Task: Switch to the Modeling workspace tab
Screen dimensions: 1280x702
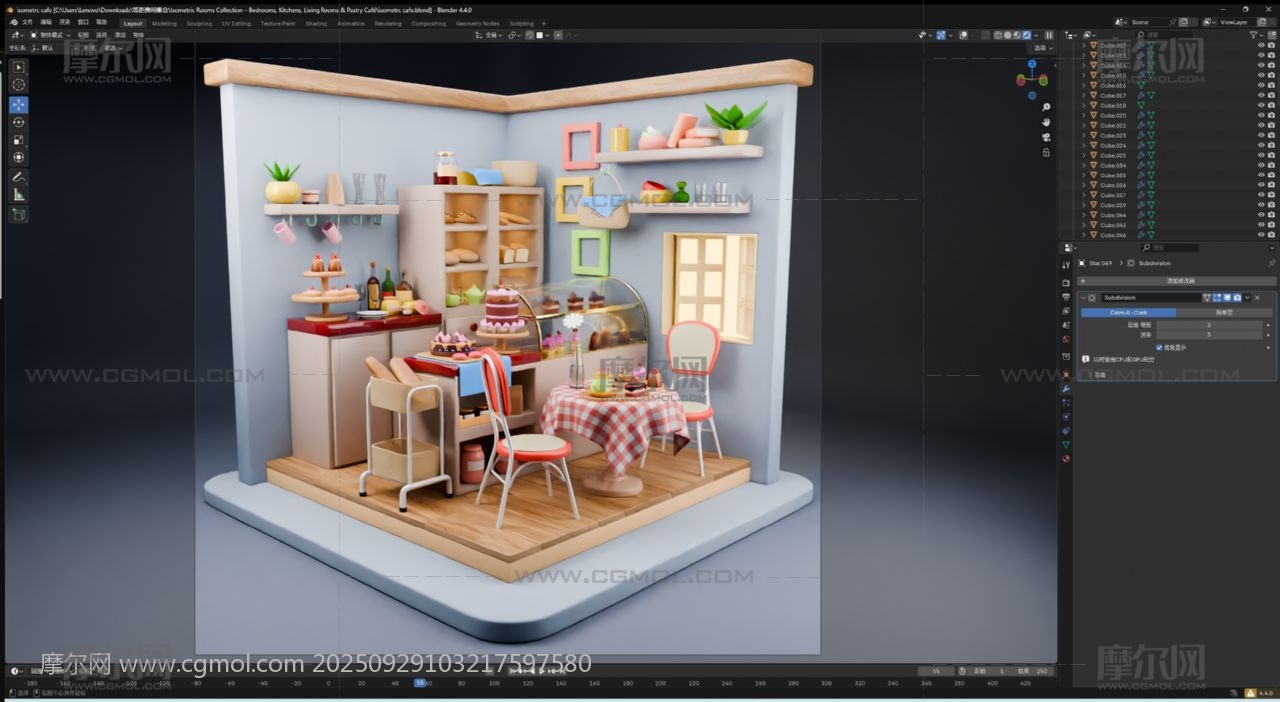Action: point(164,23)
